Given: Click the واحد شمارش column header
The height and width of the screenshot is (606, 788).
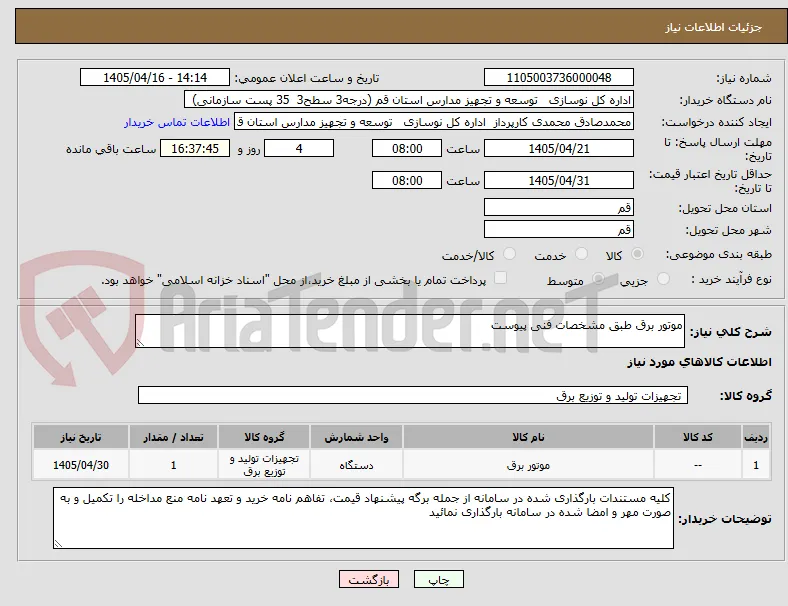Looking at the screenshot, I should click(356, 437).
